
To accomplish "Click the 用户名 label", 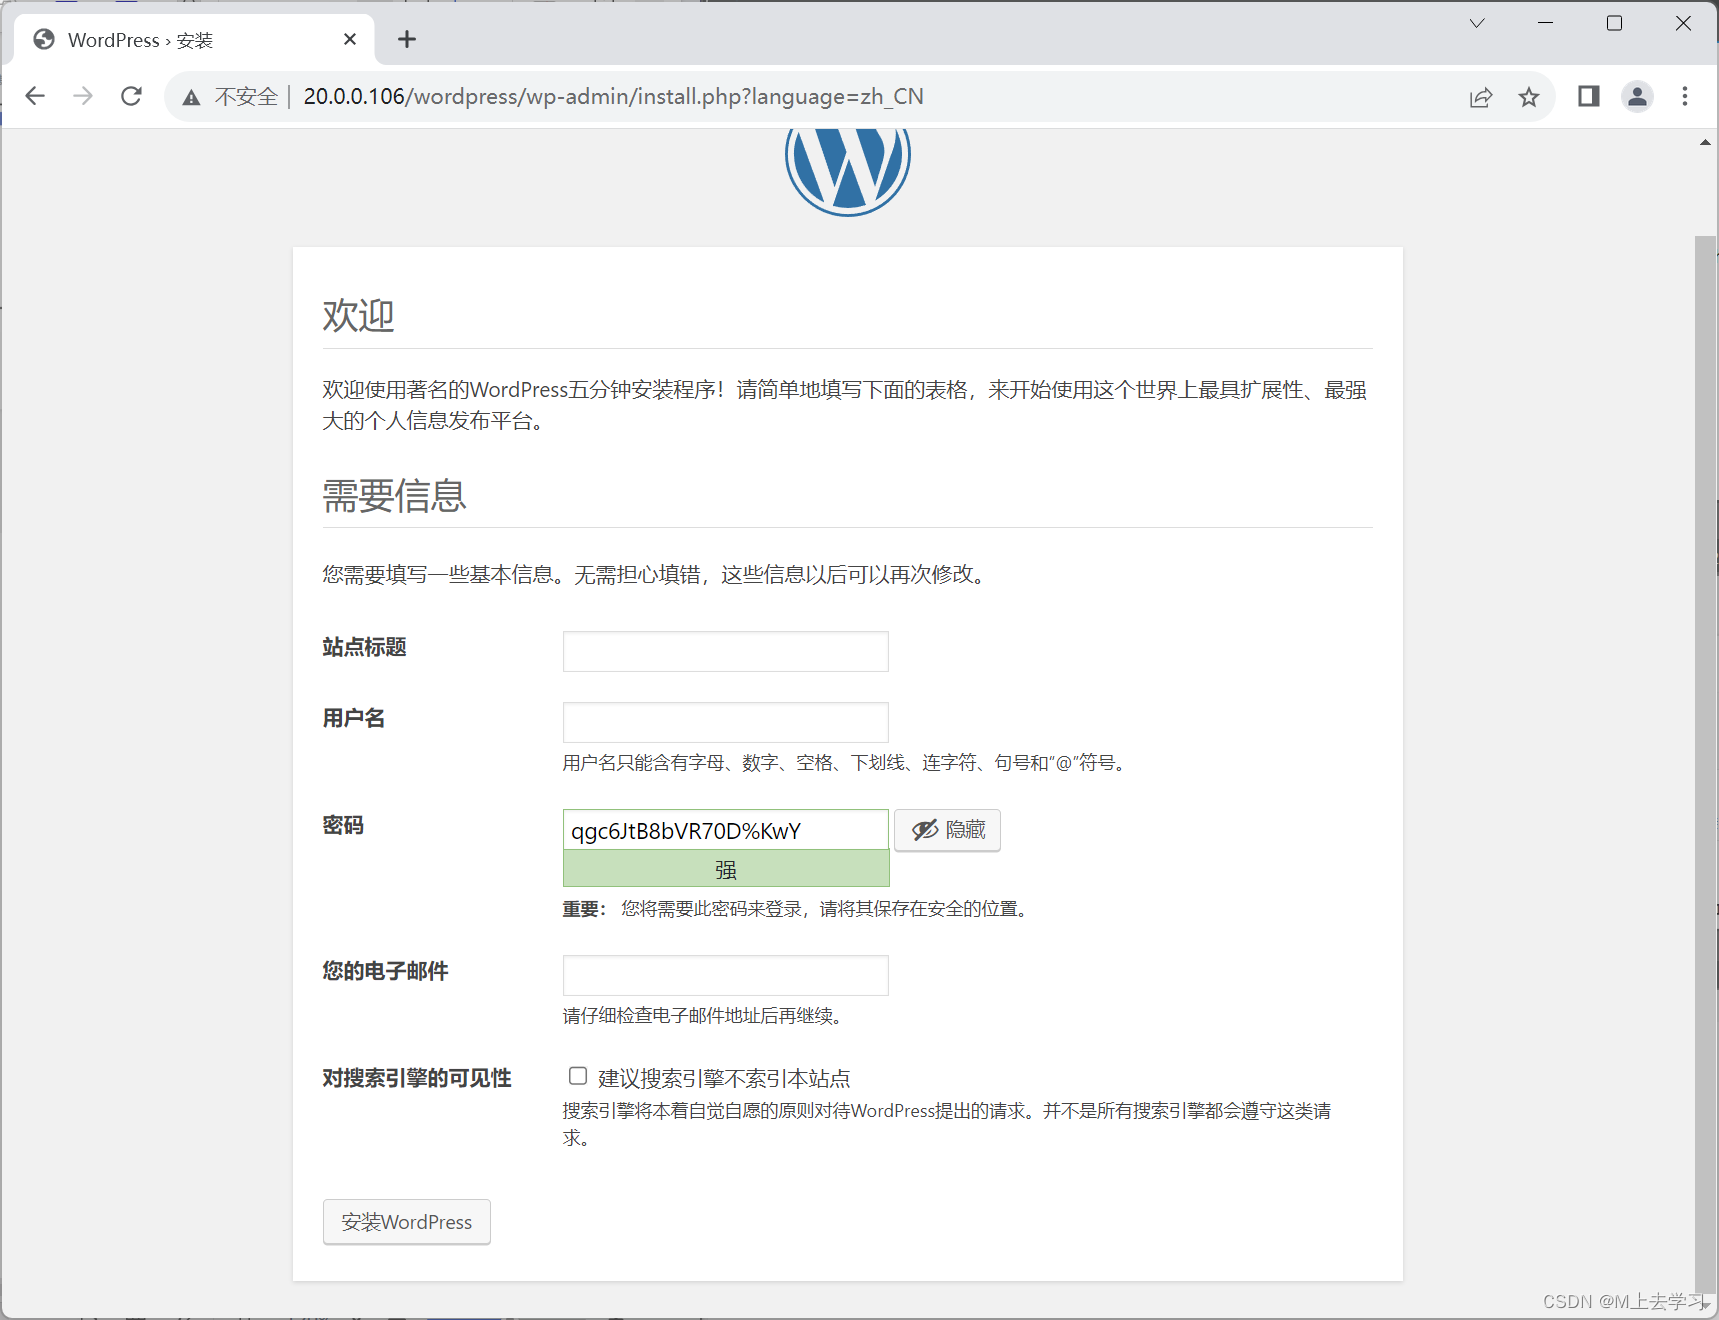I will [353, 718].
